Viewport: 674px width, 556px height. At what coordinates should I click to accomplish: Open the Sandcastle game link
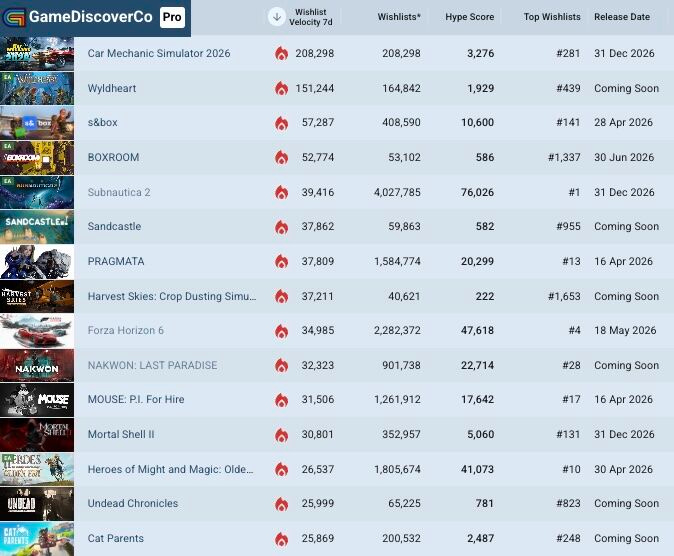(x=114, y=227)
